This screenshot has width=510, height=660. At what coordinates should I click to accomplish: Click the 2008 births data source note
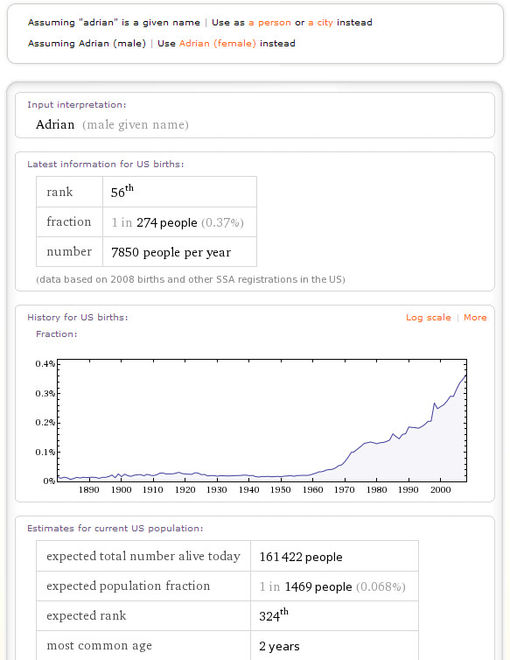[x=191, y=279]
